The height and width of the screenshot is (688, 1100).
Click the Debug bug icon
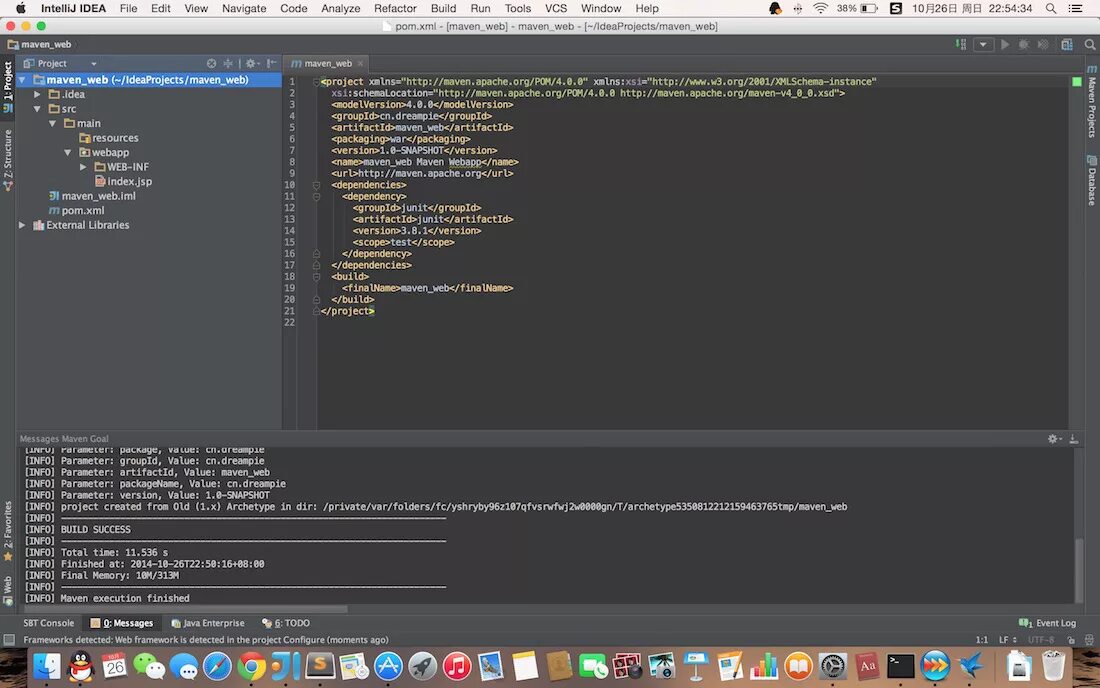click(1024, 44)
